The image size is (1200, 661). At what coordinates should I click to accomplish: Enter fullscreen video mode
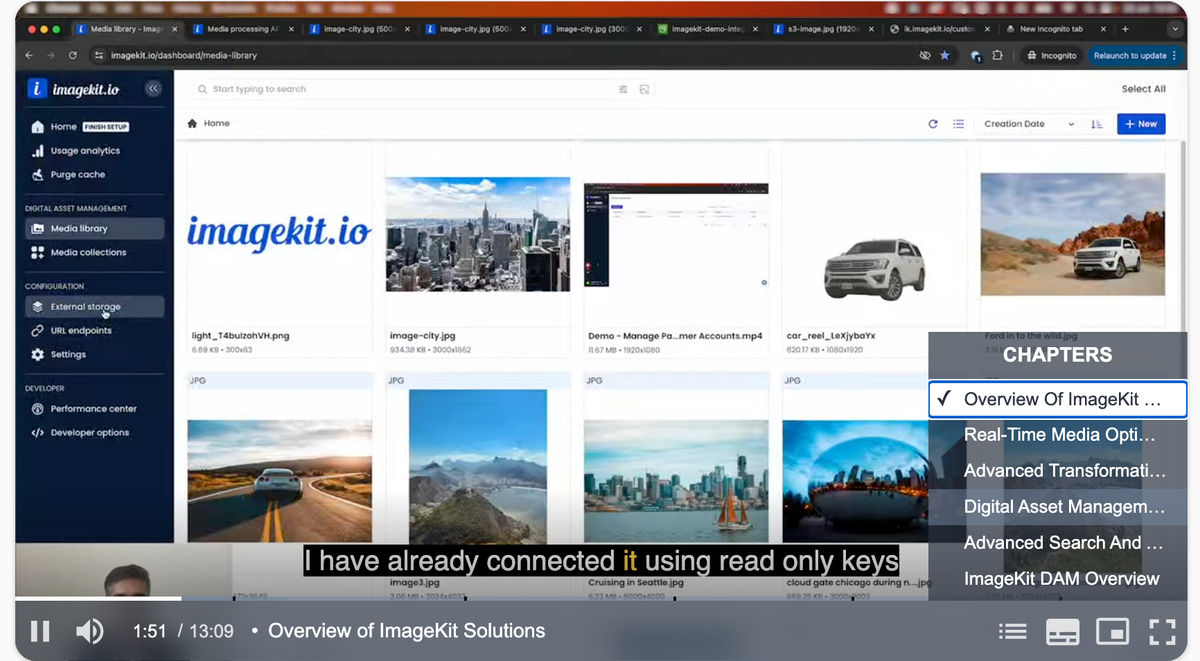click(x=1162, y=631)
